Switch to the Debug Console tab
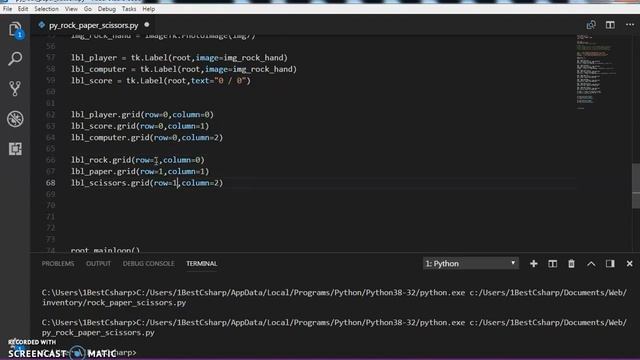 [x=149, y=264]
